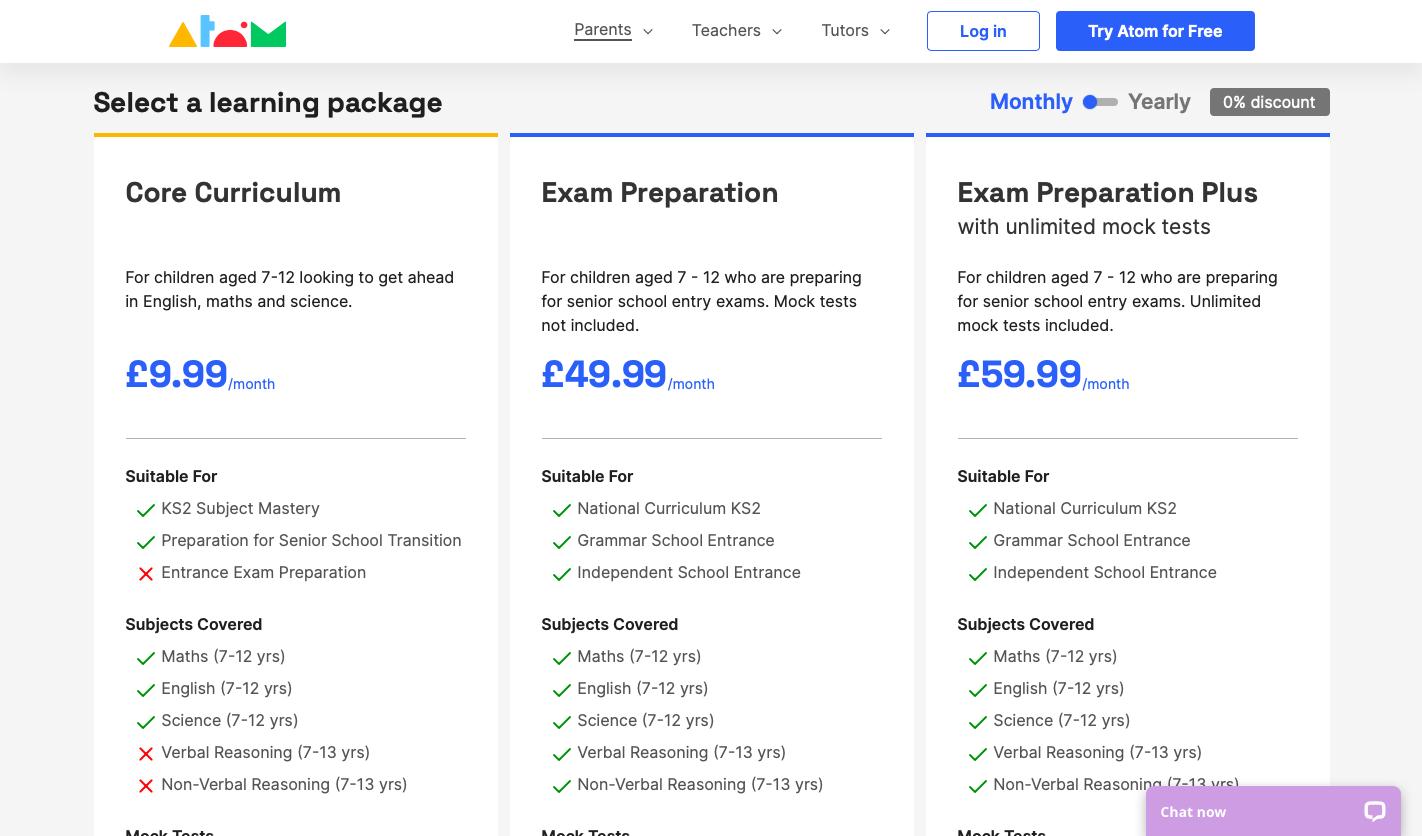Click the green check beside Independent School Entrance in Exam Preparation Plus
Image resolution: width=1422 pixels, height=836 pixels.
[x=978, y=574]
